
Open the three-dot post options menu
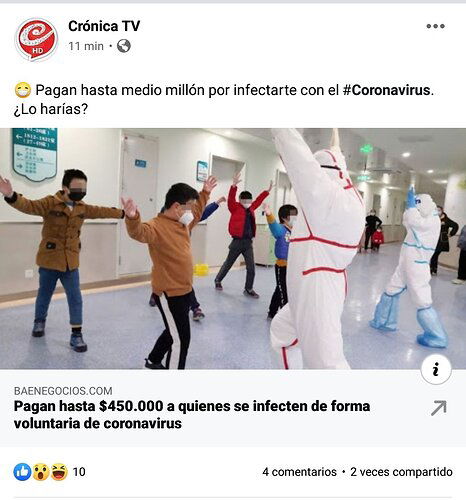435,26
